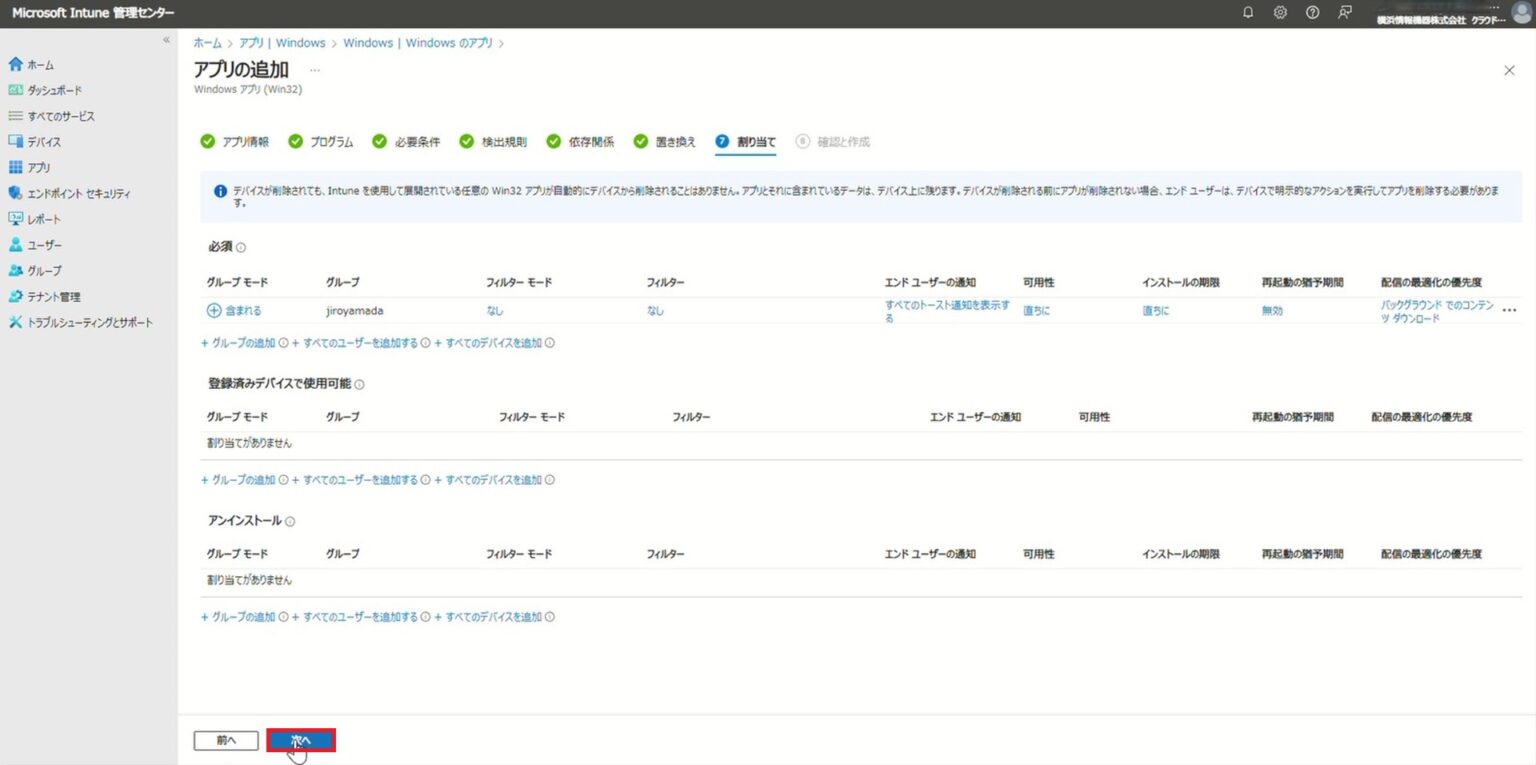Click the 次へ button

(301, 740)
